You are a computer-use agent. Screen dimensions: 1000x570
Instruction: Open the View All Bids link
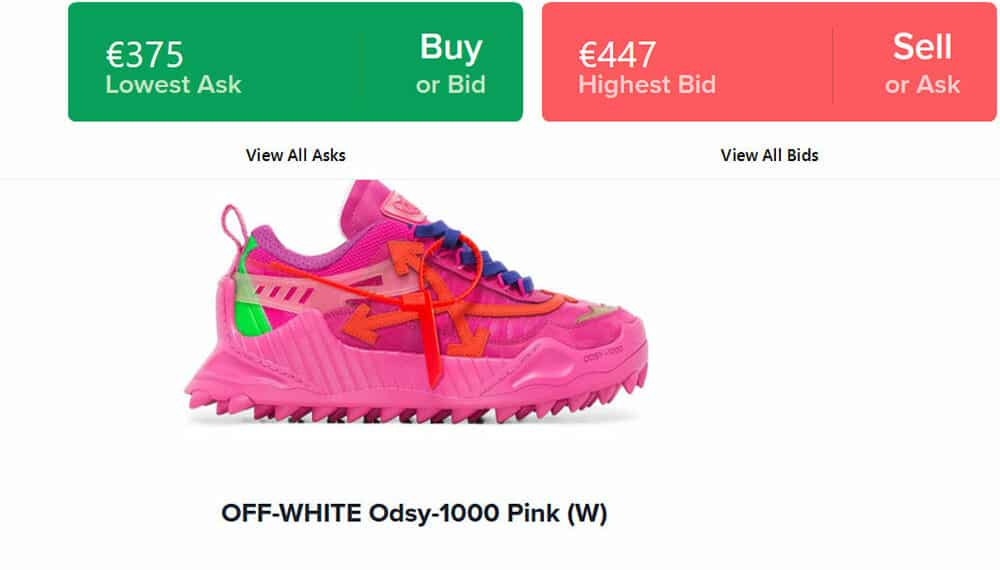pos(769,155)
